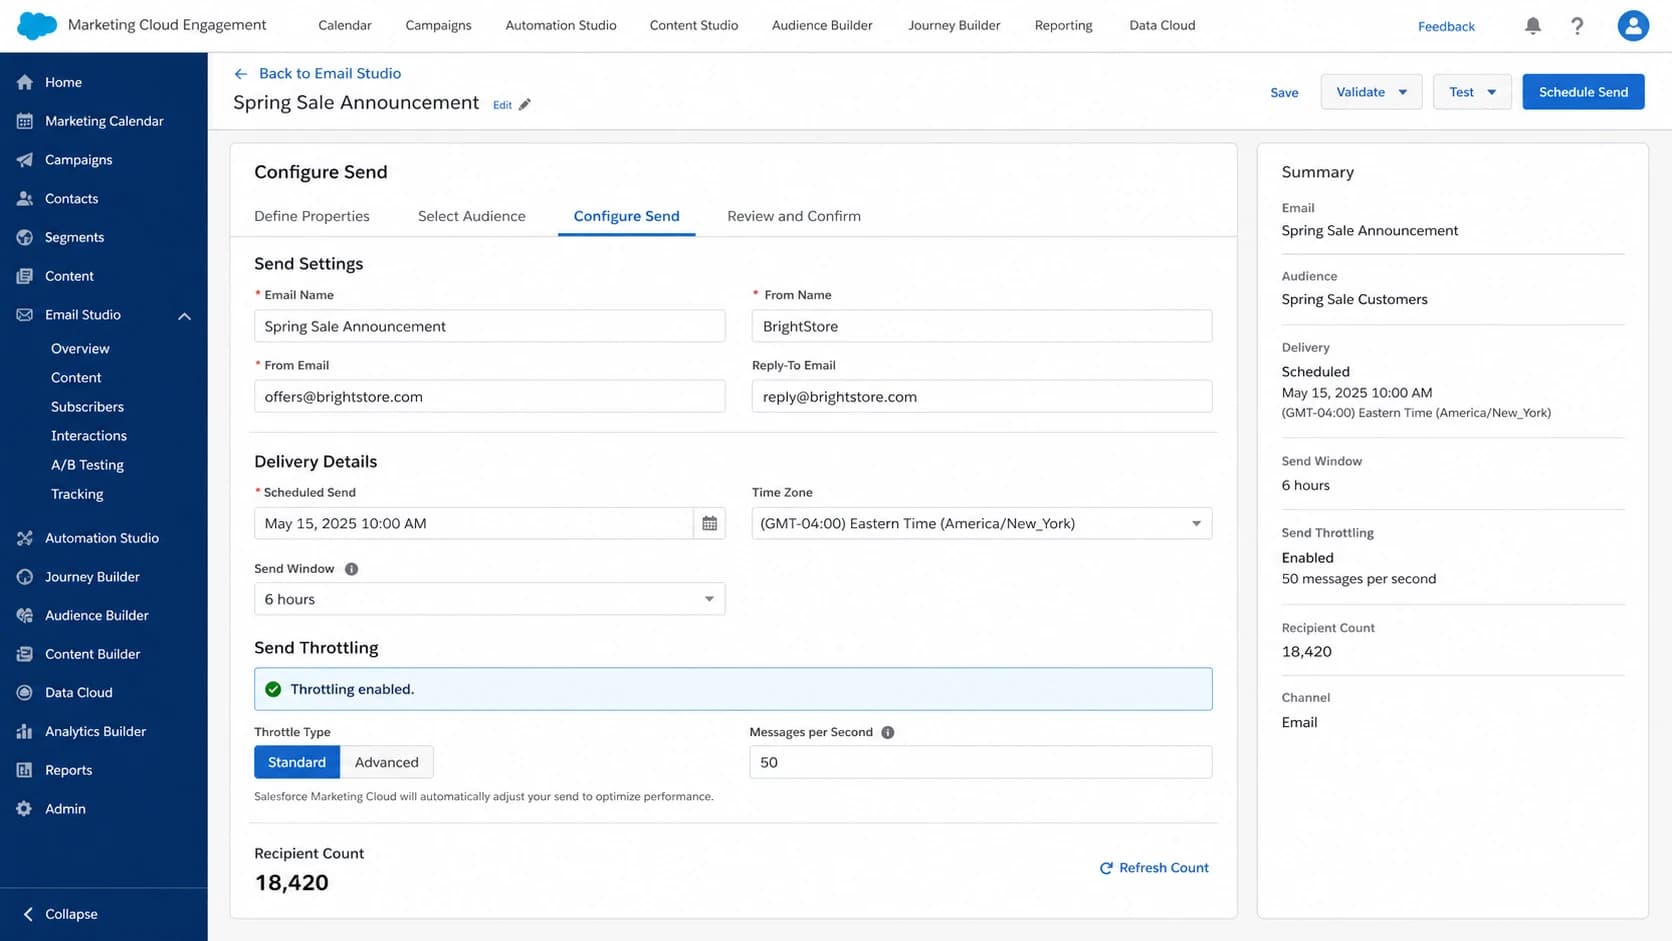
Task: Click the Back to Email Studio link
Action: click(x=330, y=74)
